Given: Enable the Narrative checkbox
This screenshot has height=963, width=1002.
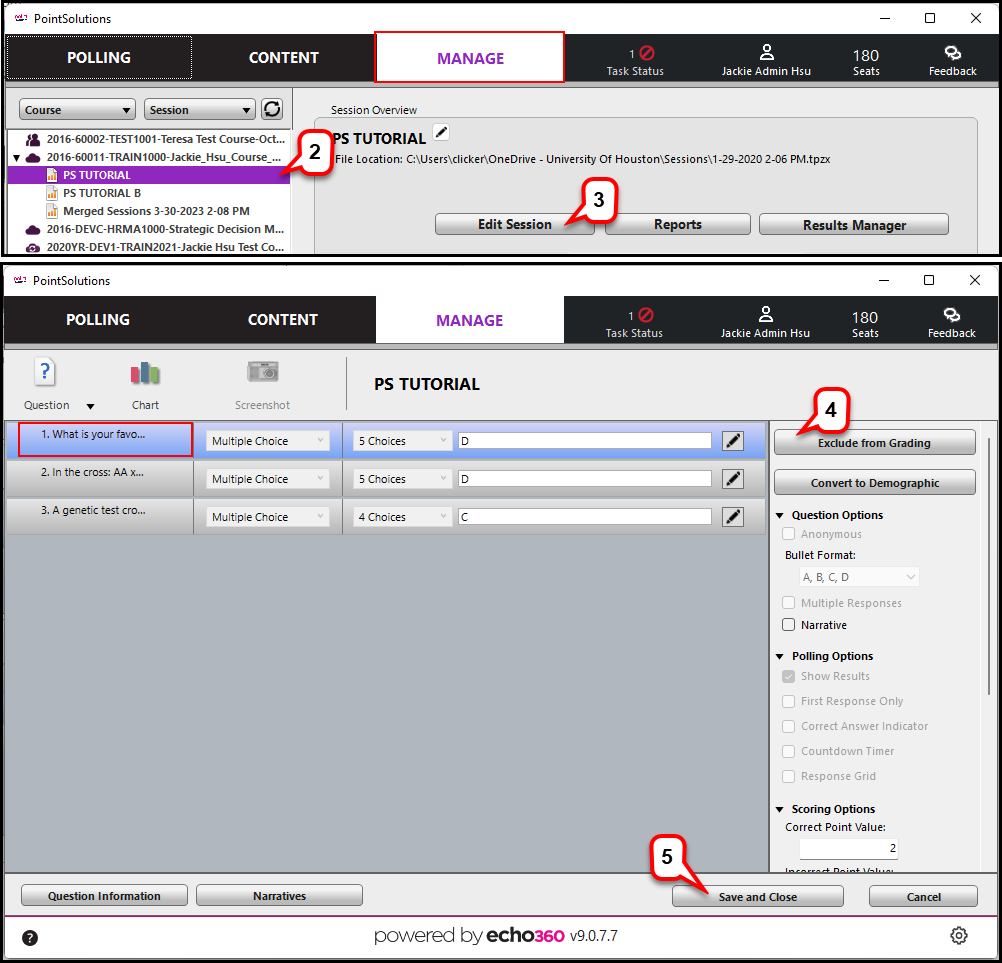Looking at the screenshot, I should (x=789, y=625).
